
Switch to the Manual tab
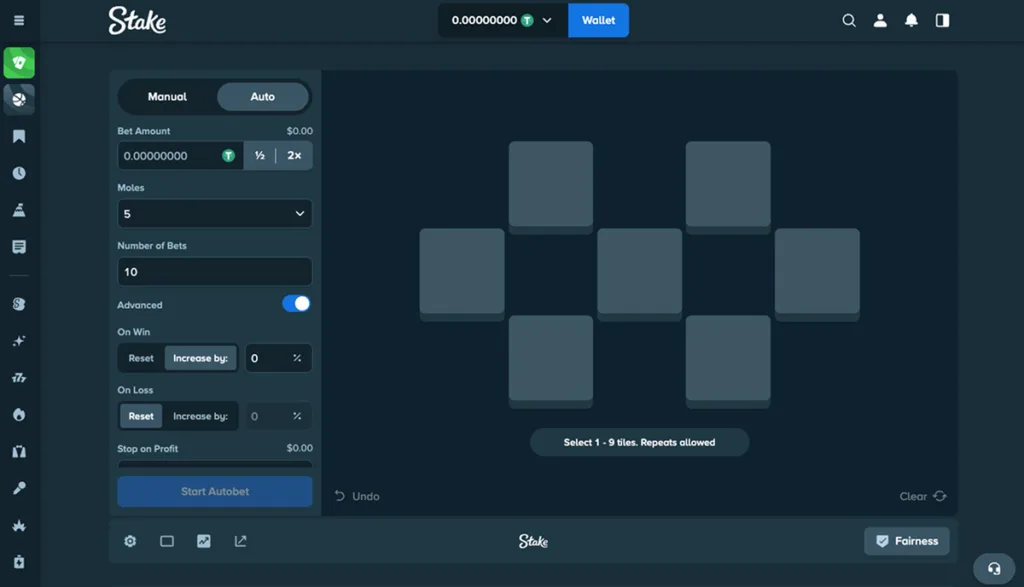(167, 97)
